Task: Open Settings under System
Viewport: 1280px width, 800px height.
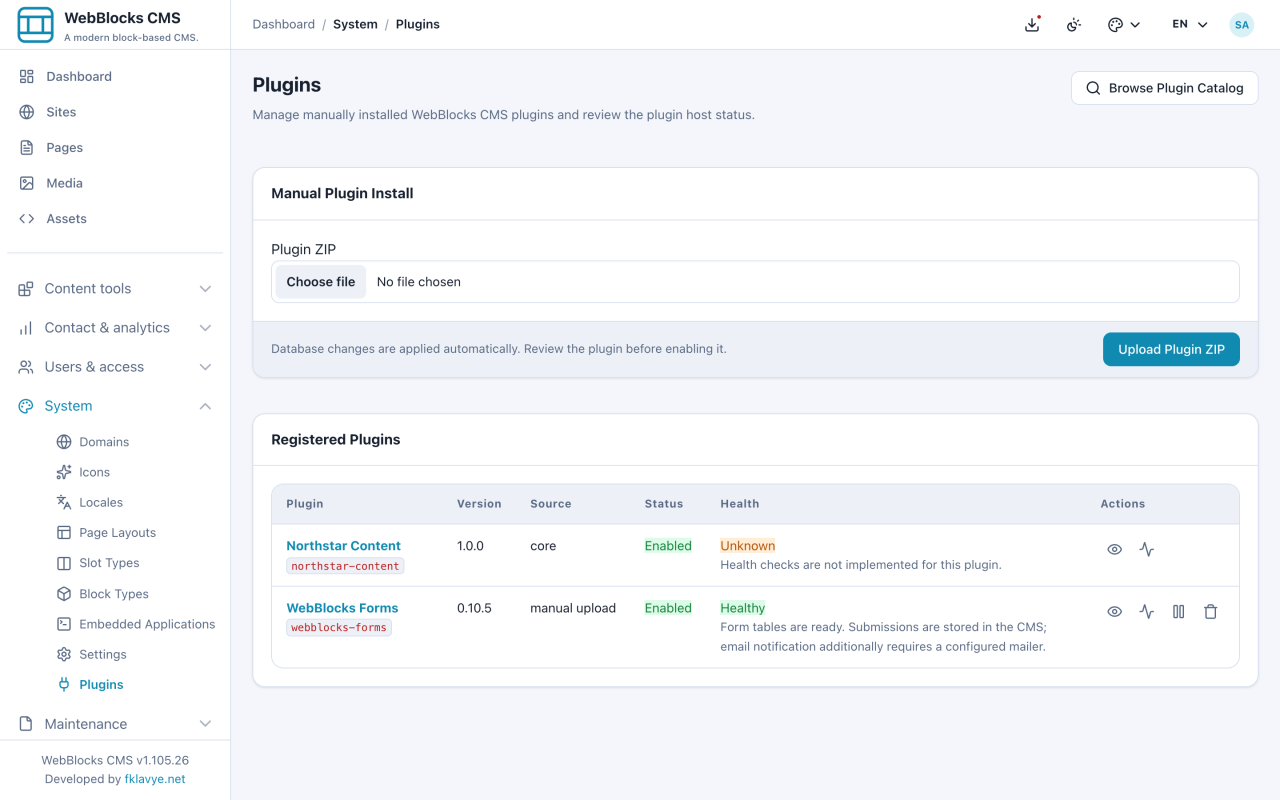Action: 135,654
